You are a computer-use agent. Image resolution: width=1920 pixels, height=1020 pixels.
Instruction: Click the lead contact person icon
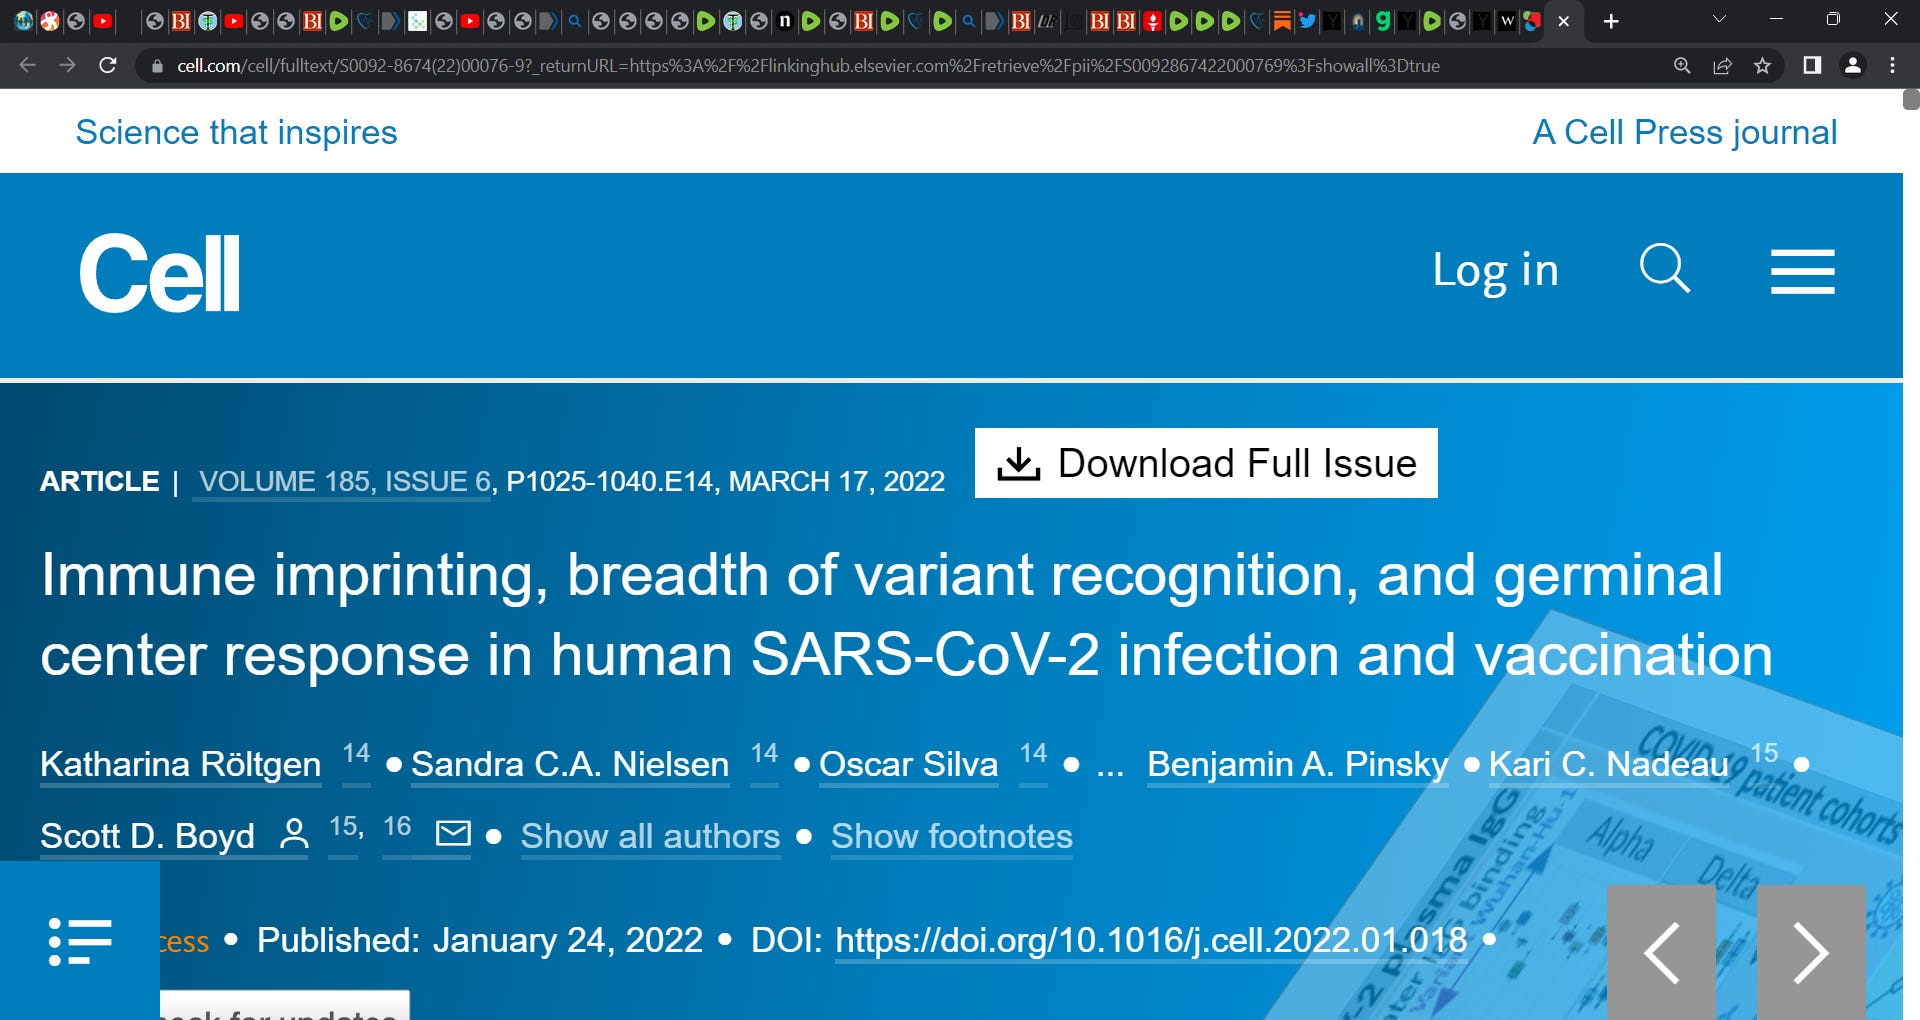(294, 833)
